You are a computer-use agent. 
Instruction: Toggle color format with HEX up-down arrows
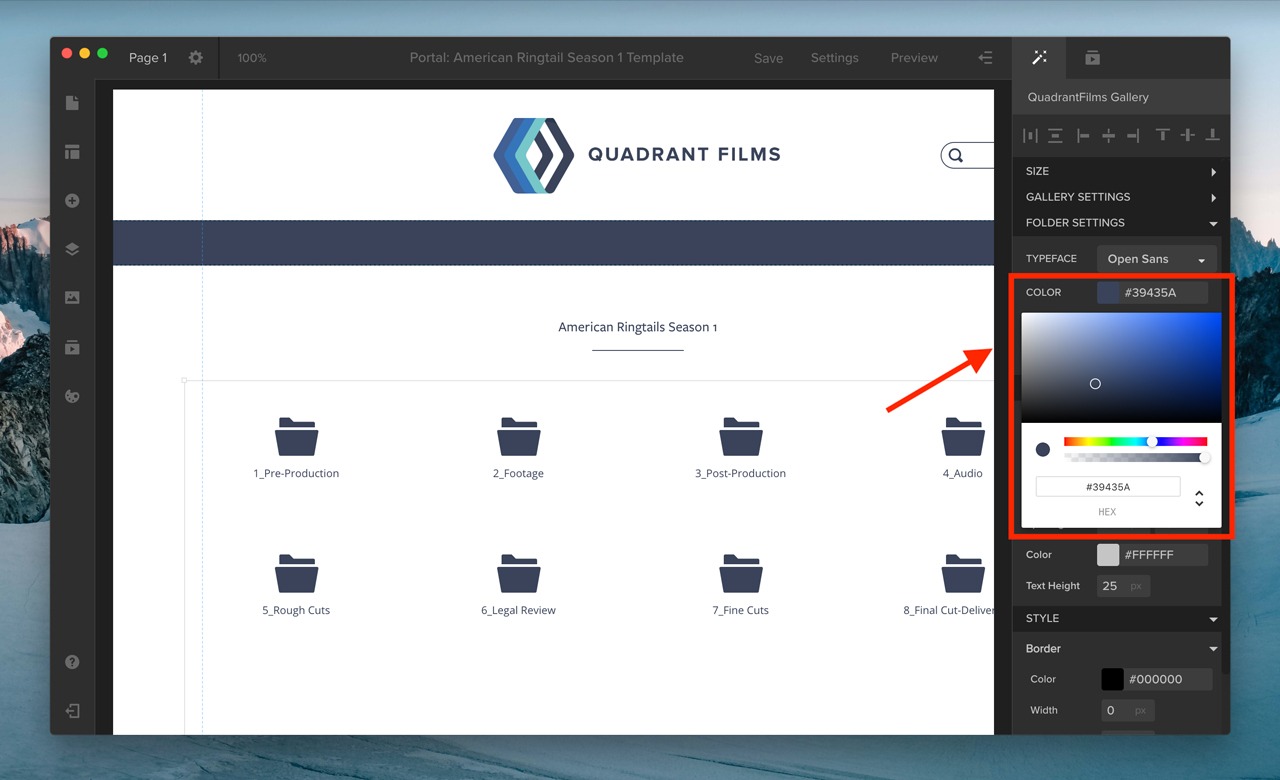pyautogui.click(x=1199, y=498)
